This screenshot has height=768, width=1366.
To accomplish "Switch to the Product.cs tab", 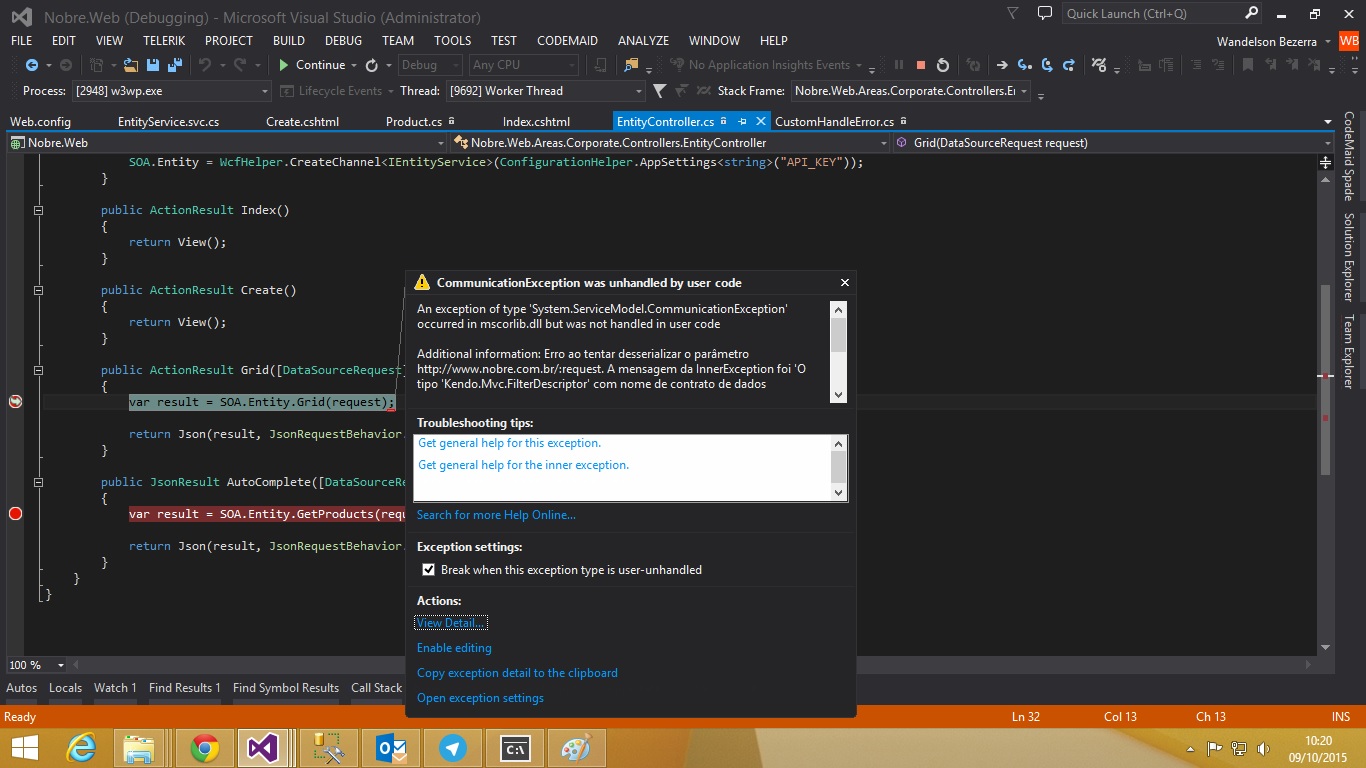I will point(413,122).
